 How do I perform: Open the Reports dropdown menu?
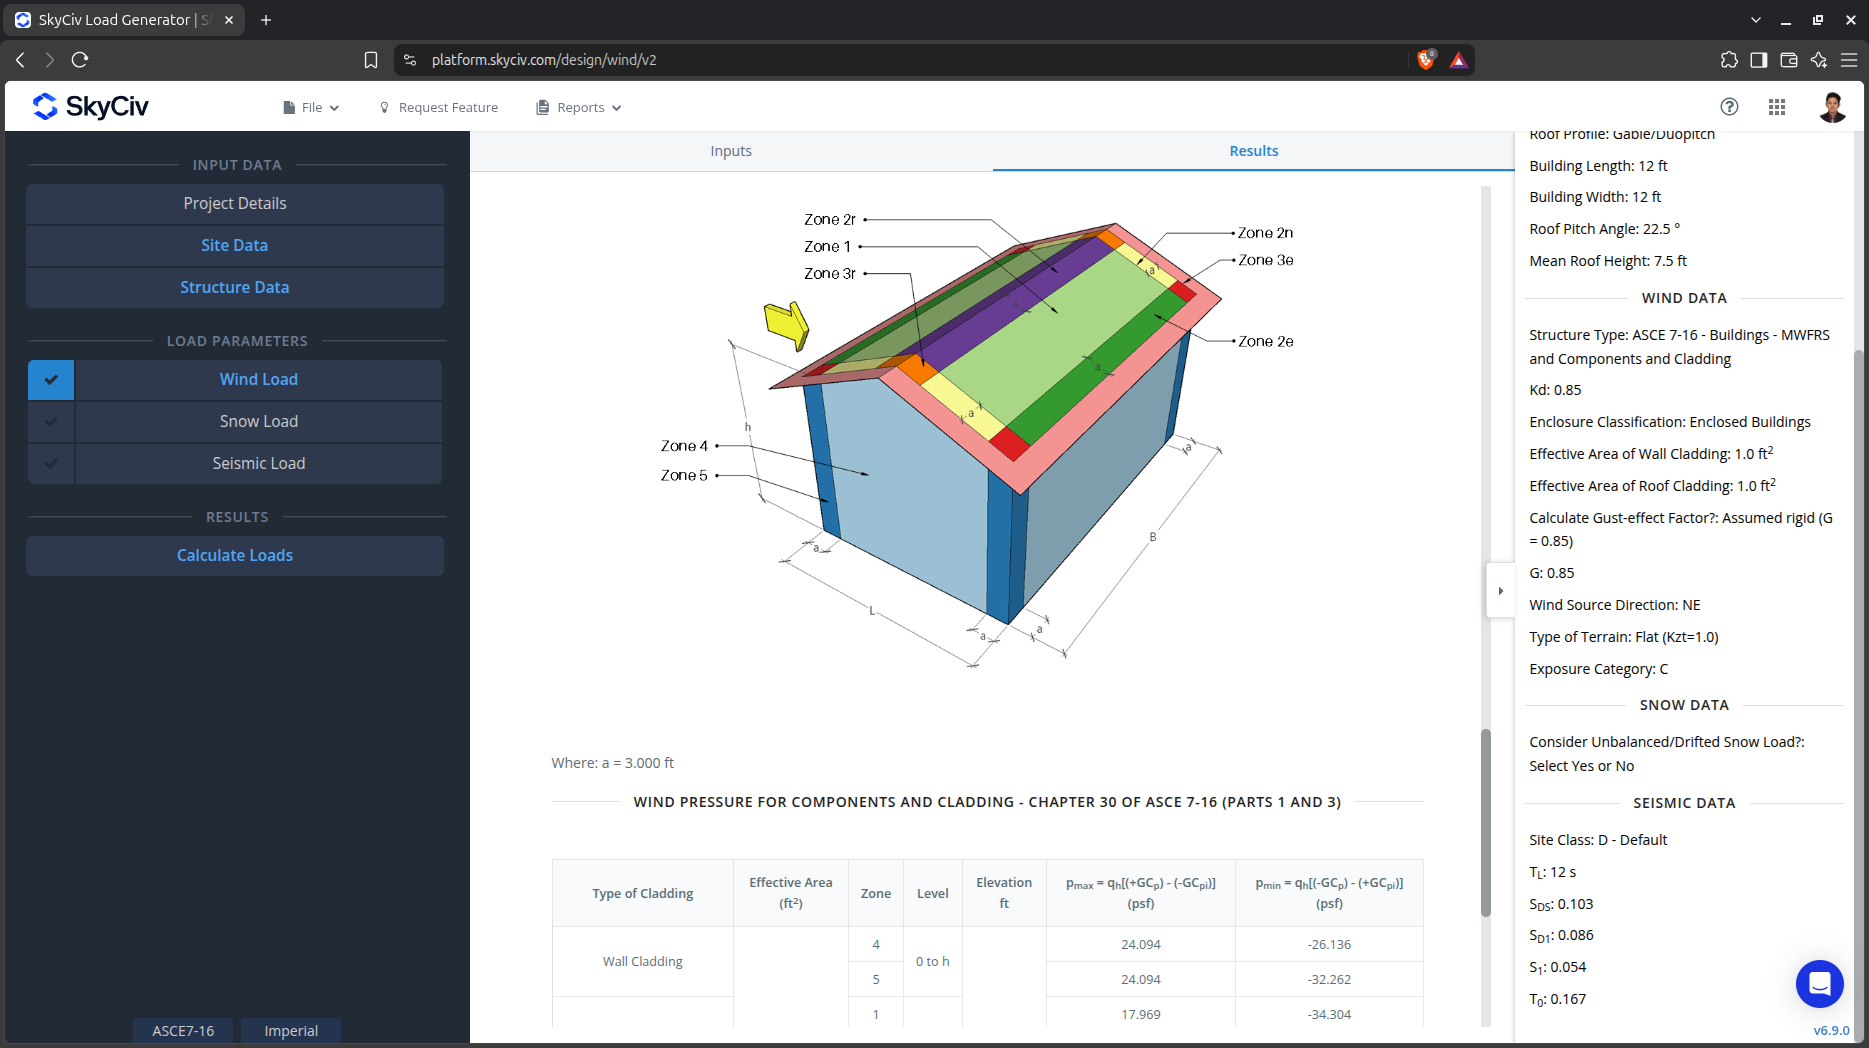click(579, 108)
